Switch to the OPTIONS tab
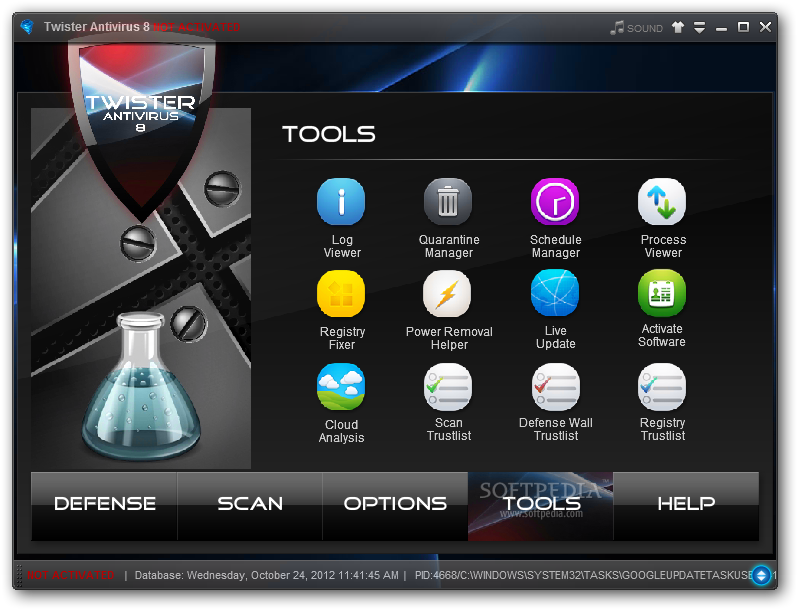The image size is (798, 610). (395, 506)
